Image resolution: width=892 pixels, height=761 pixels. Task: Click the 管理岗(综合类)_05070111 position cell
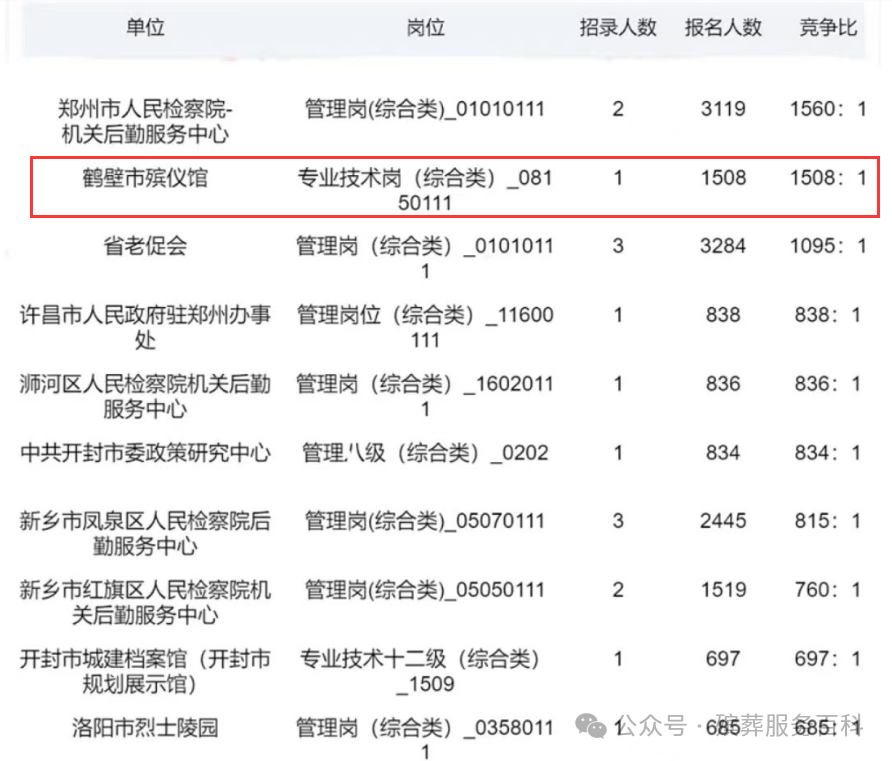pos(425,521)
